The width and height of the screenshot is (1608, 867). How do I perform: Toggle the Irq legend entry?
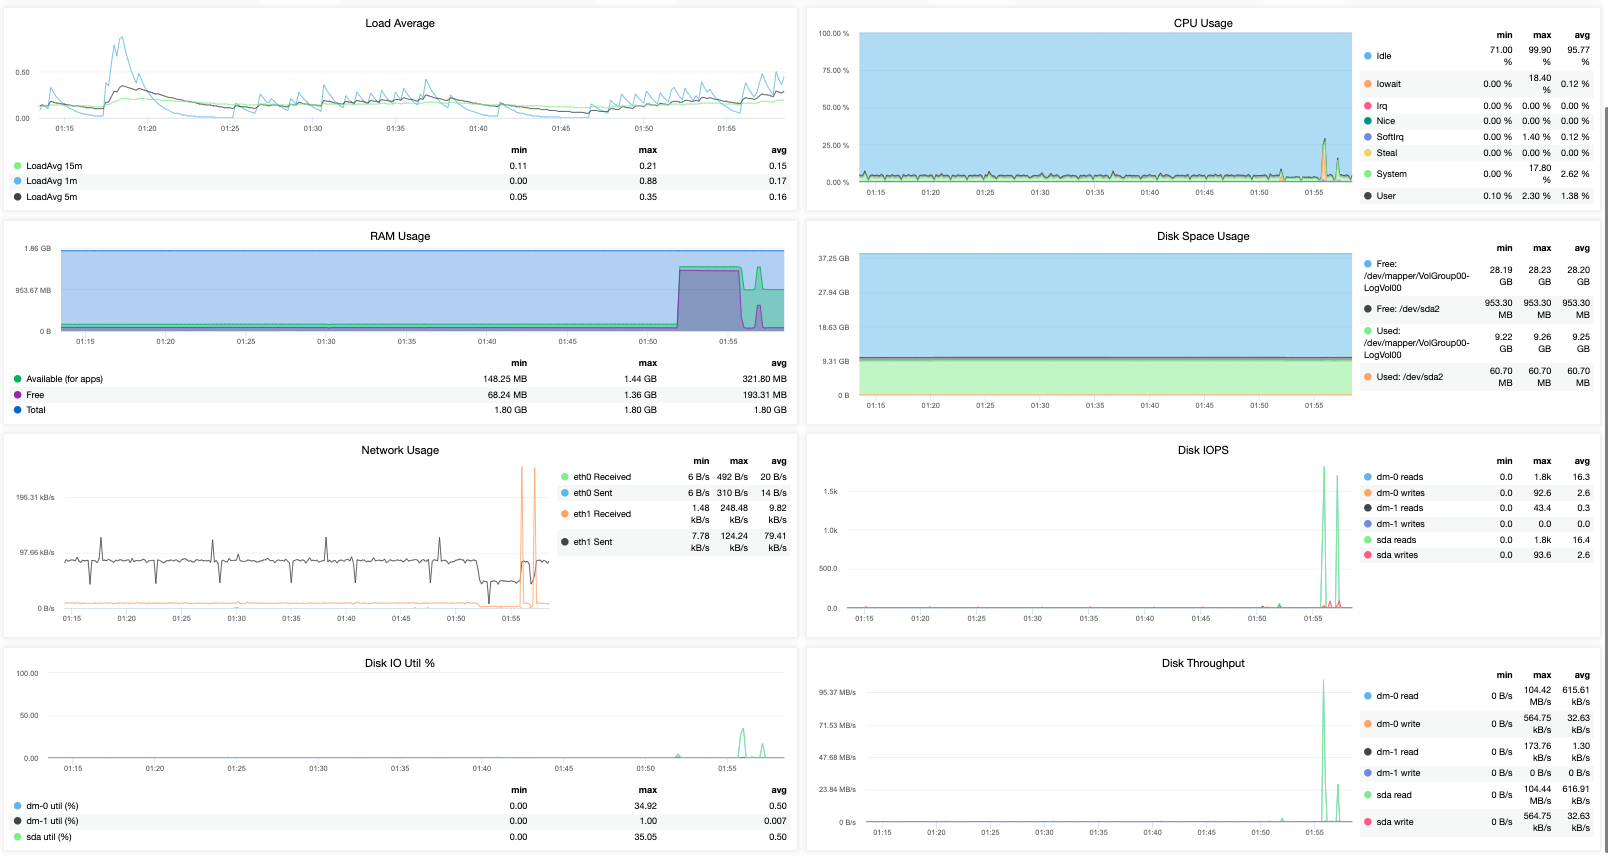(x=1381, y=106)
